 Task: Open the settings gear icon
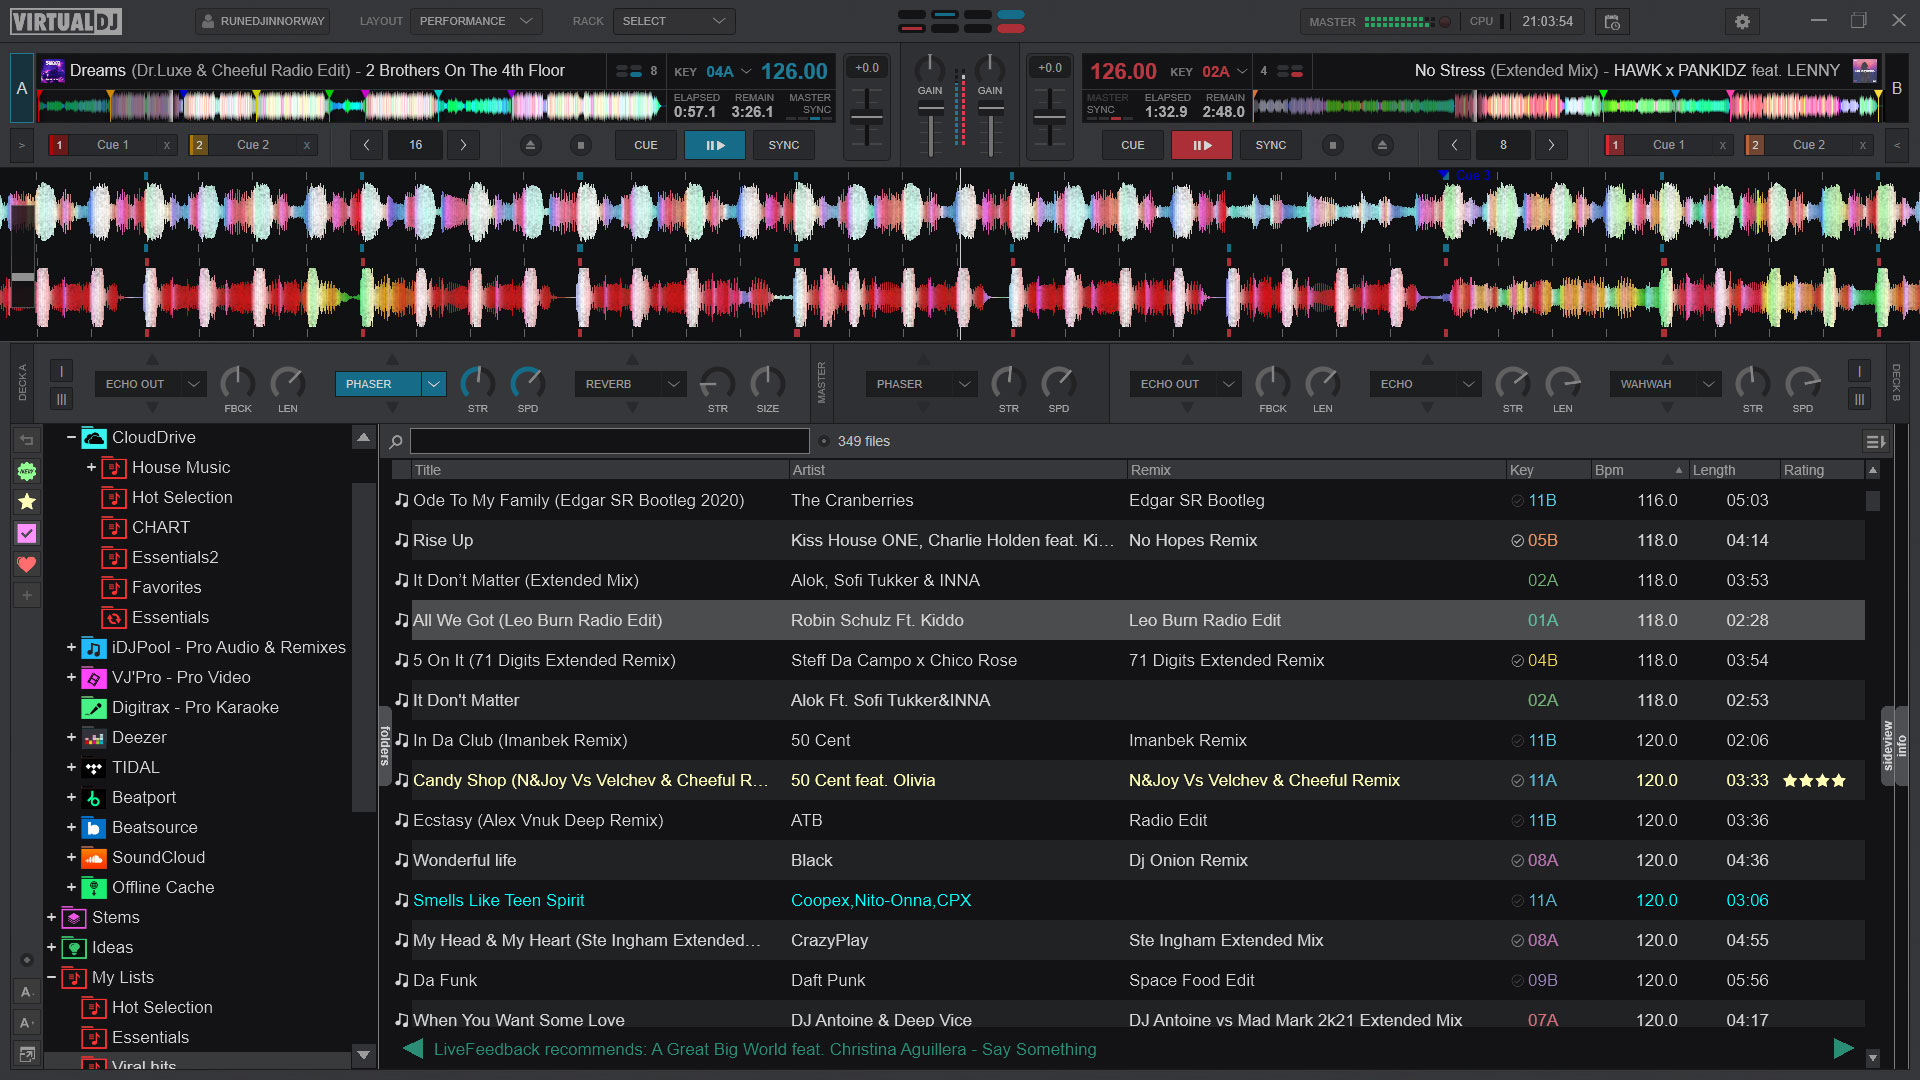pyautogui.click(x=1742, y=21)
